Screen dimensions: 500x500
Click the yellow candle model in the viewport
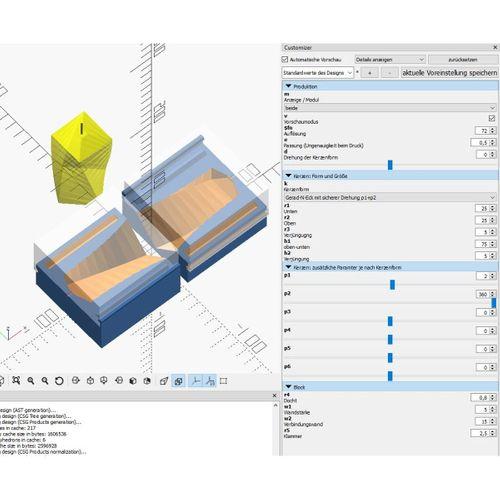click(81, 158)
